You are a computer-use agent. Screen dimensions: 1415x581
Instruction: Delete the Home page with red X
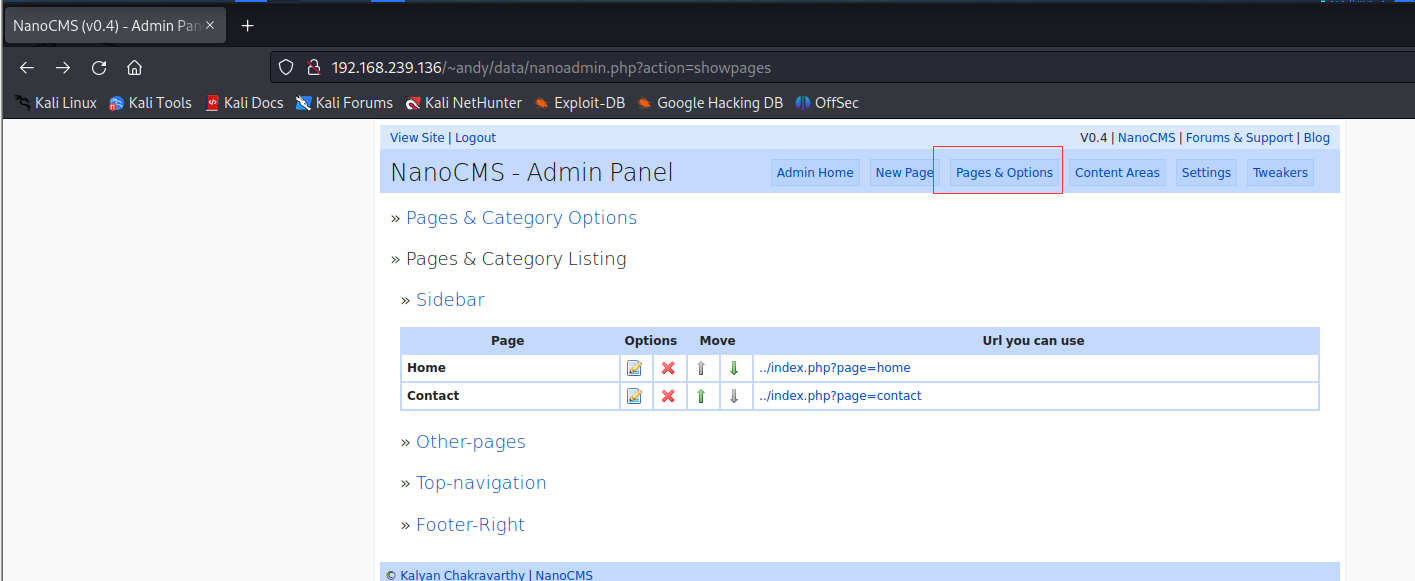(x=668, y=368)
